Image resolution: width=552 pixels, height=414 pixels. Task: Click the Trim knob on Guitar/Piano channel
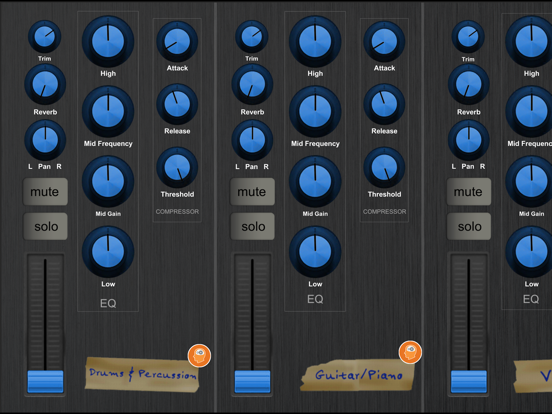252,37
